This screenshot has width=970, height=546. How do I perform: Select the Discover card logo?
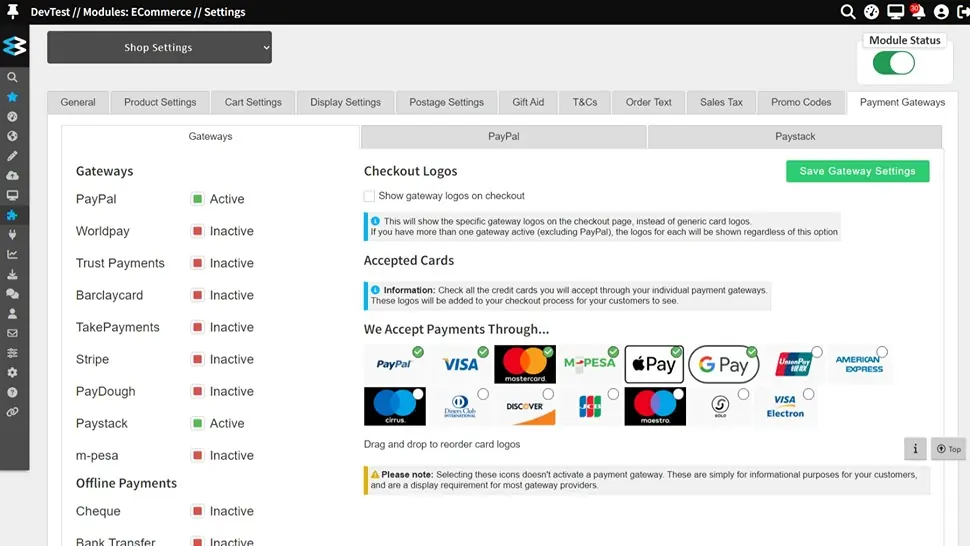(x=525, y=406)
